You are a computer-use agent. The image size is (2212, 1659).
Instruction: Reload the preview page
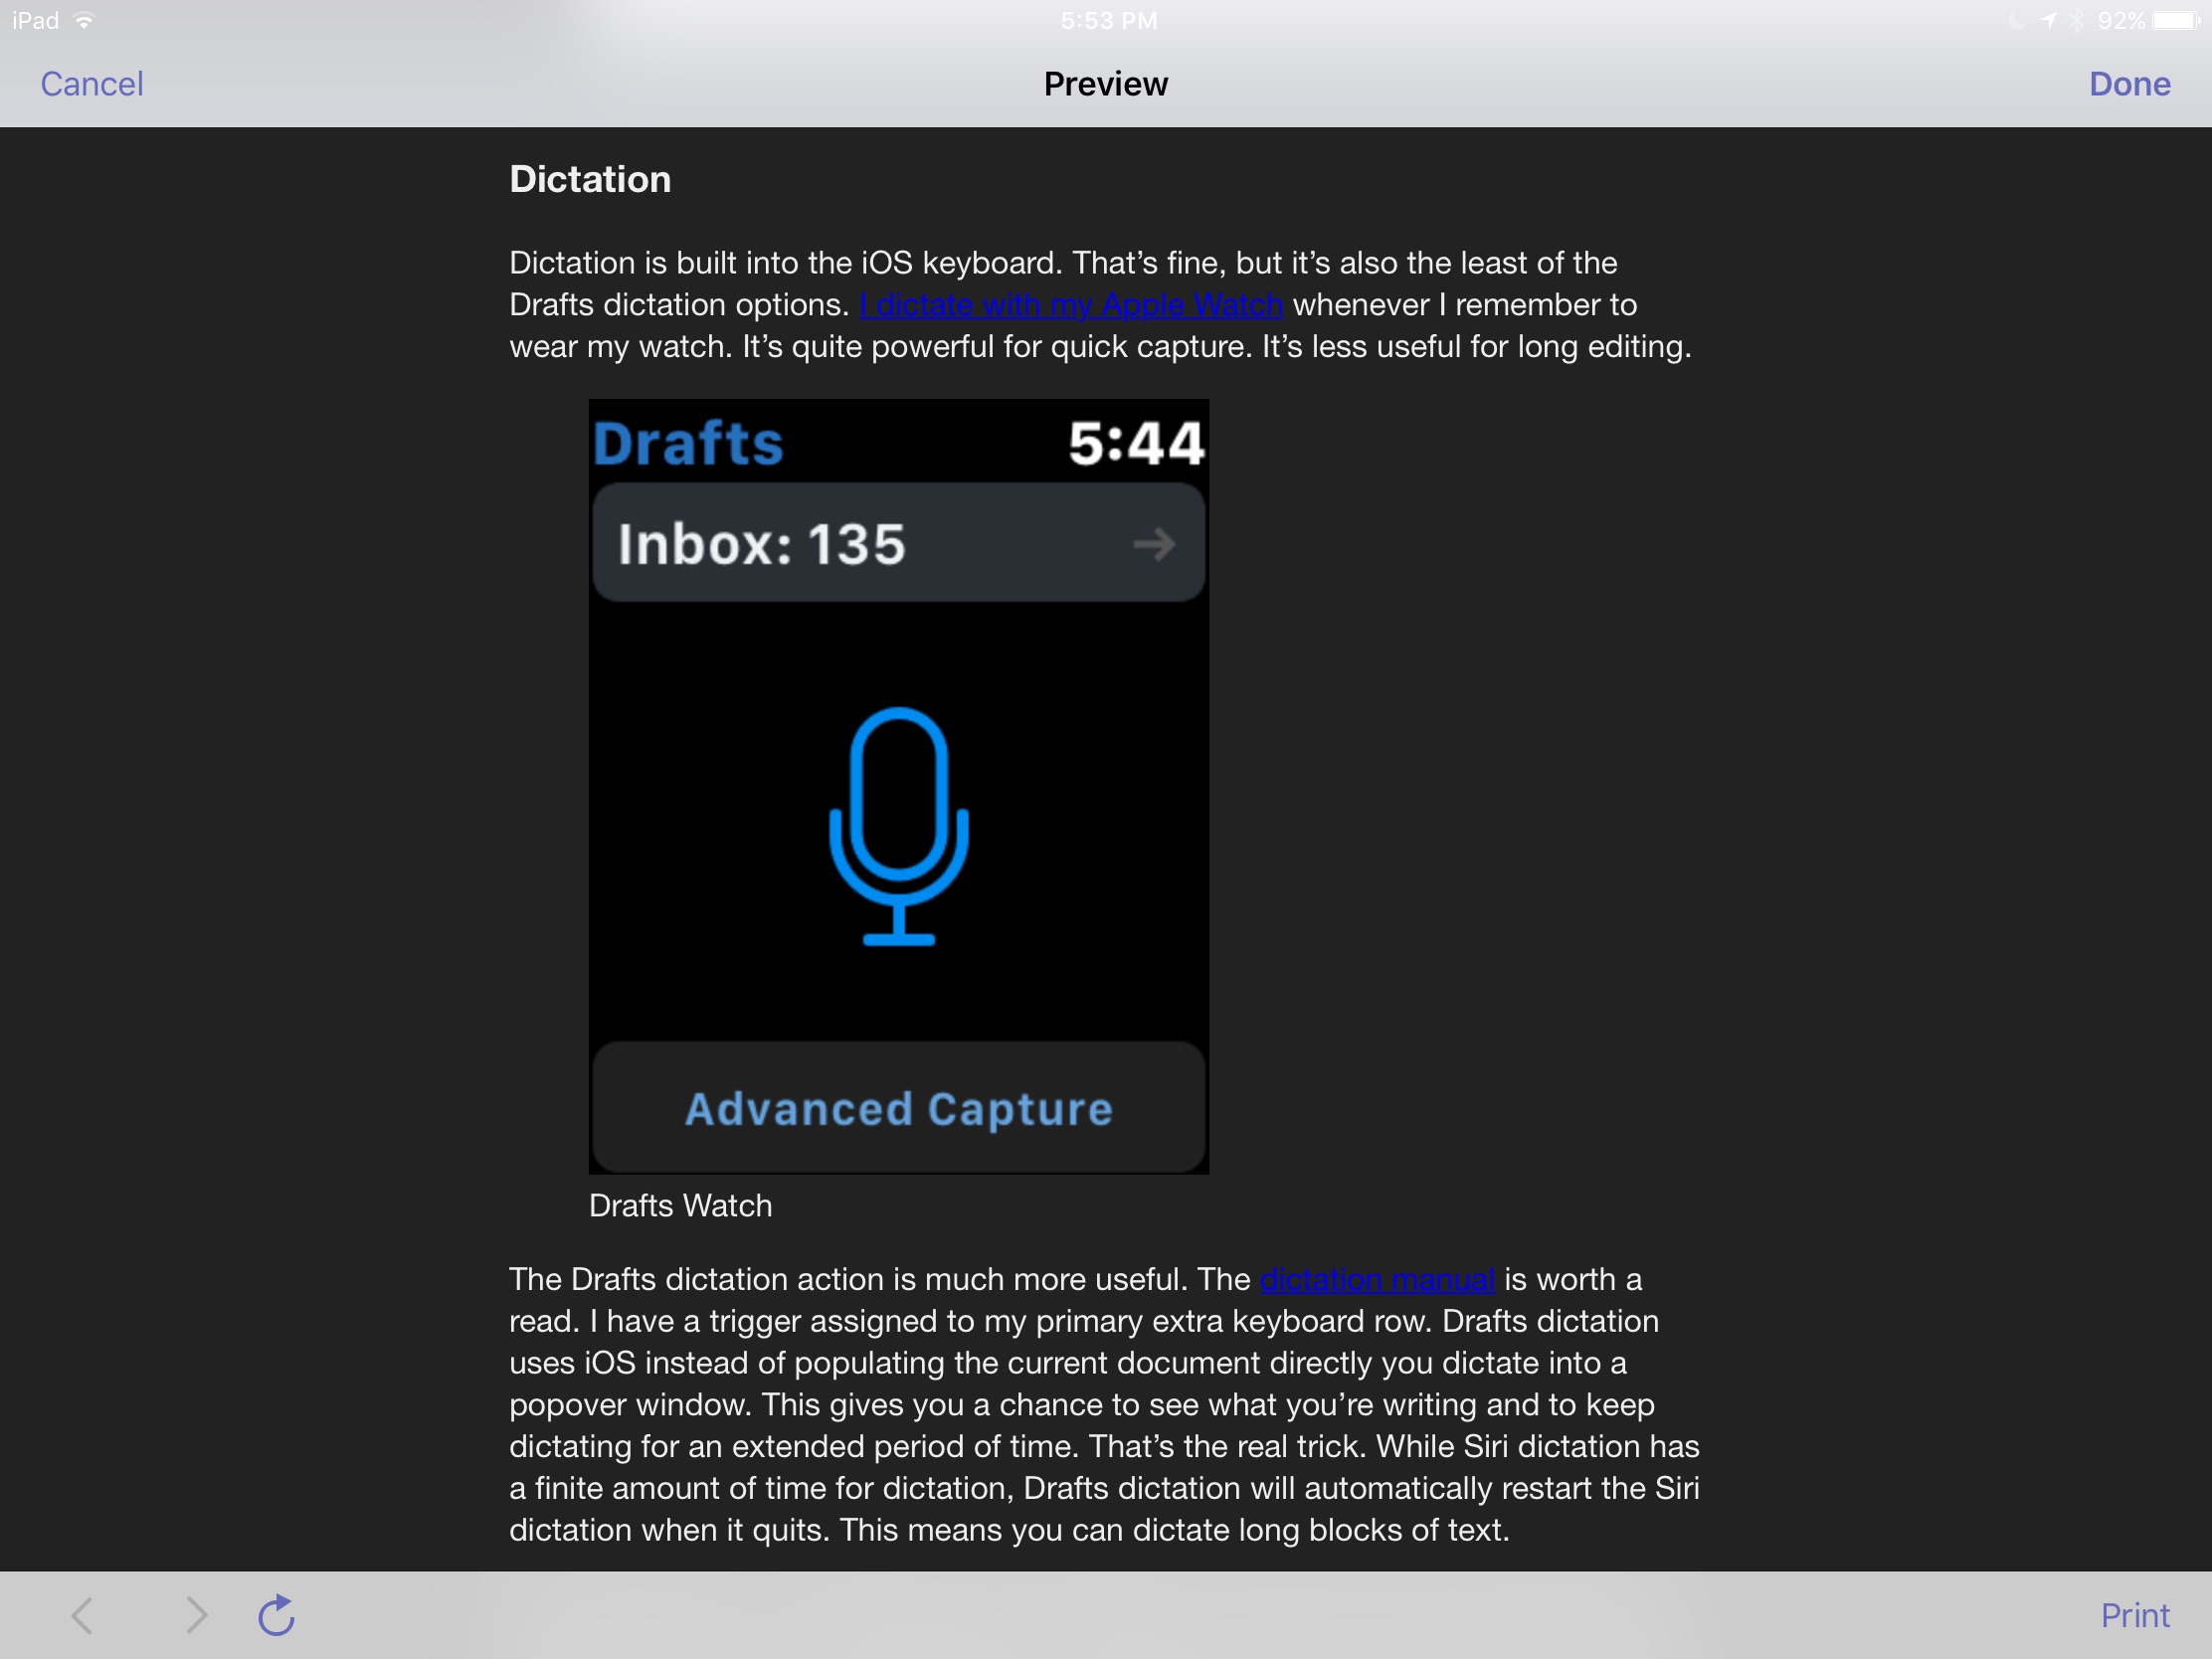[277, 1614]
